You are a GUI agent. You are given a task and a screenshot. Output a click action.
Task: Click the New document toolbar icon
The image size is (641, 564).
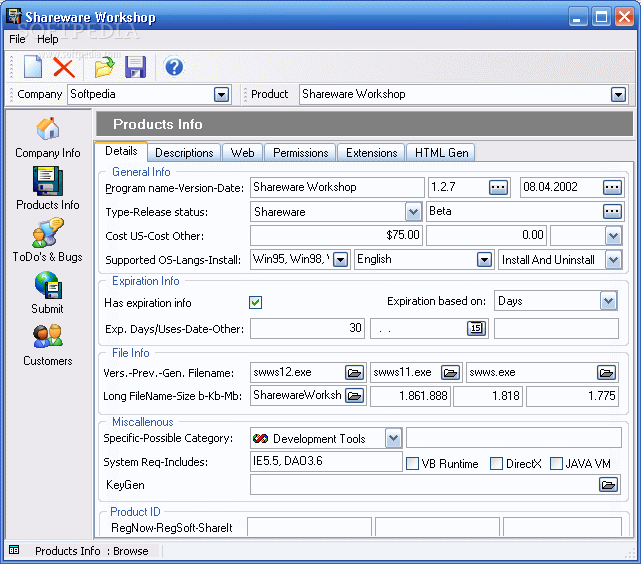point(33,67)
